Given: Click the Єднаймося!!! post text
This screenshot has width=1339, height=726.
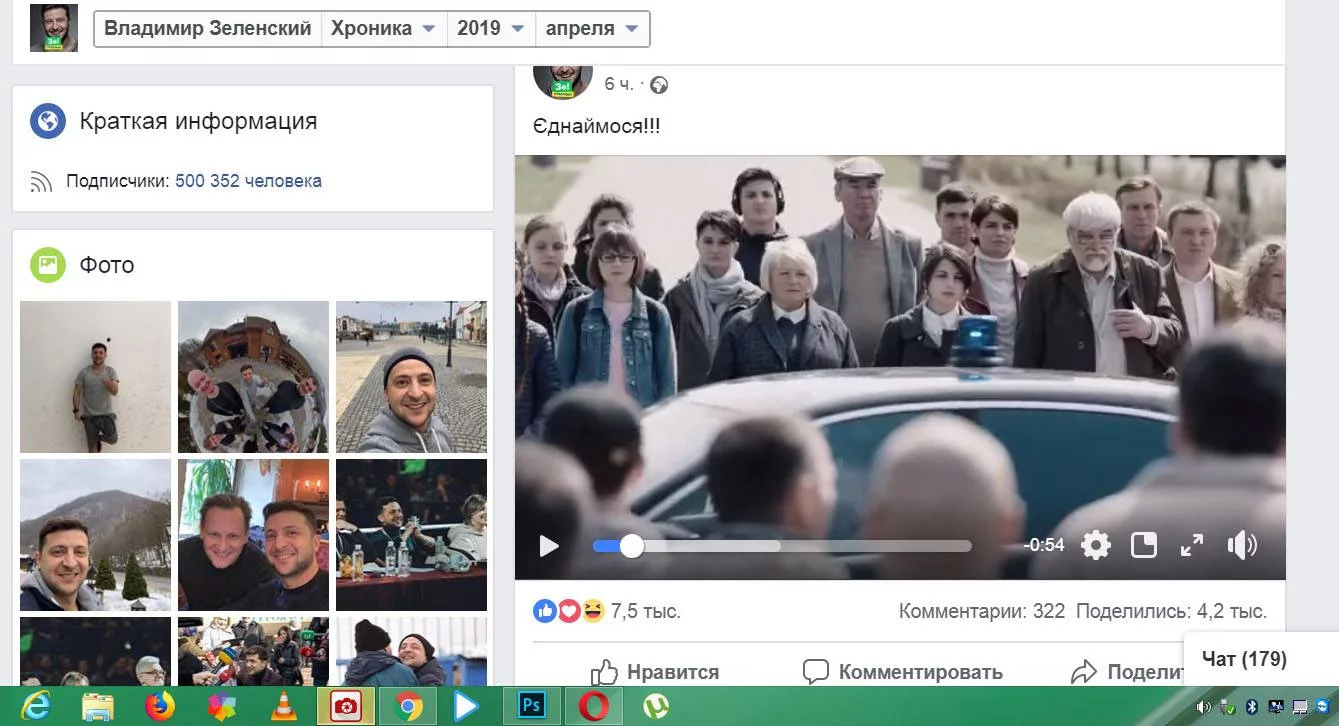Looking at the screenshot, I should pos(597,126).
